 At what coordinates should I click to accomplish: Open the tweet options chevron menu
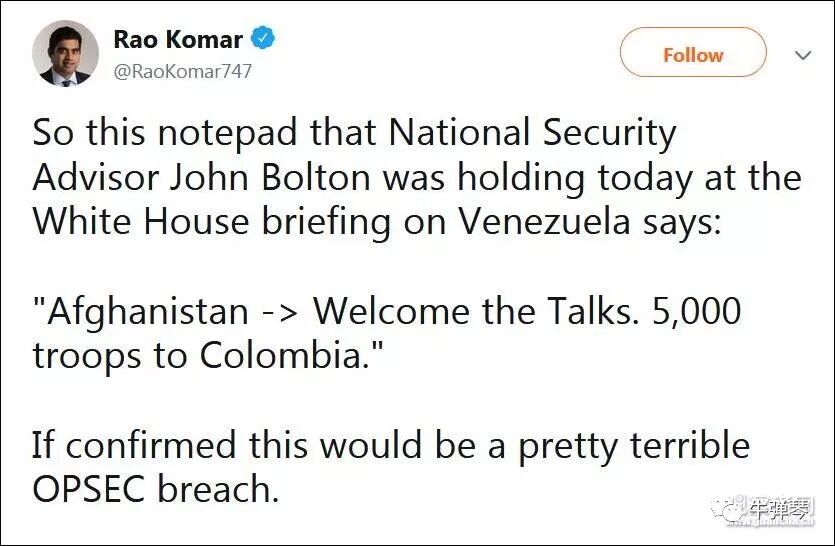[803, 55]
